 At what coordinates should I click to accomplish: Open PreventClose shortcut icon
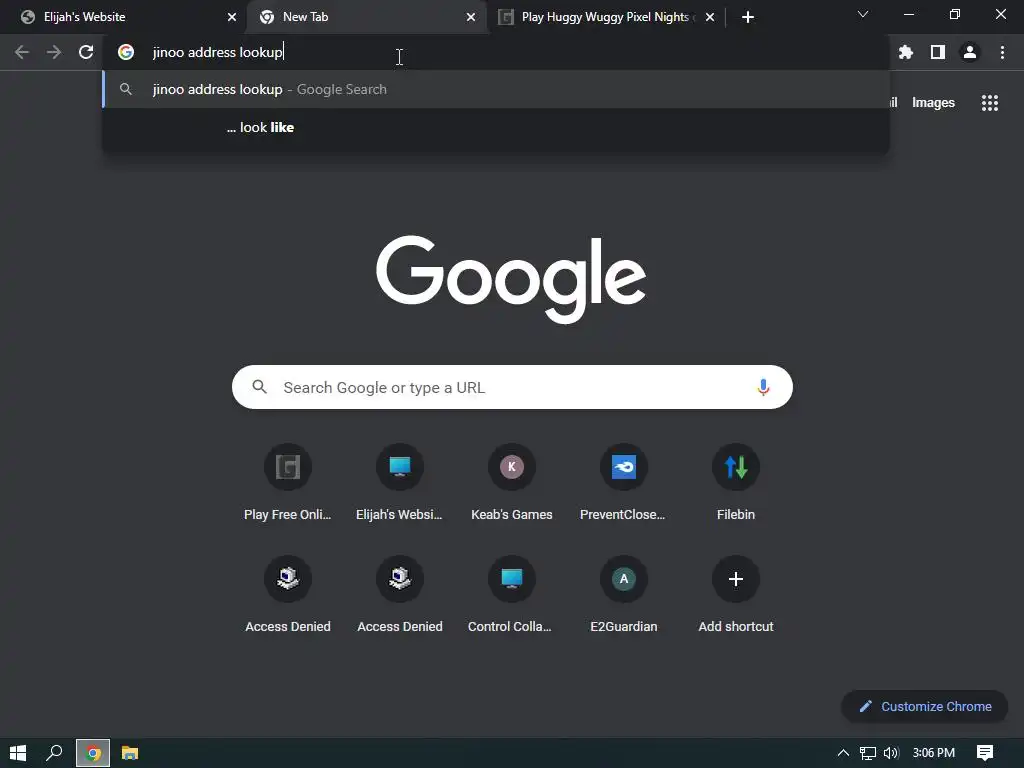pyautogui.click(x=624, y=467)
